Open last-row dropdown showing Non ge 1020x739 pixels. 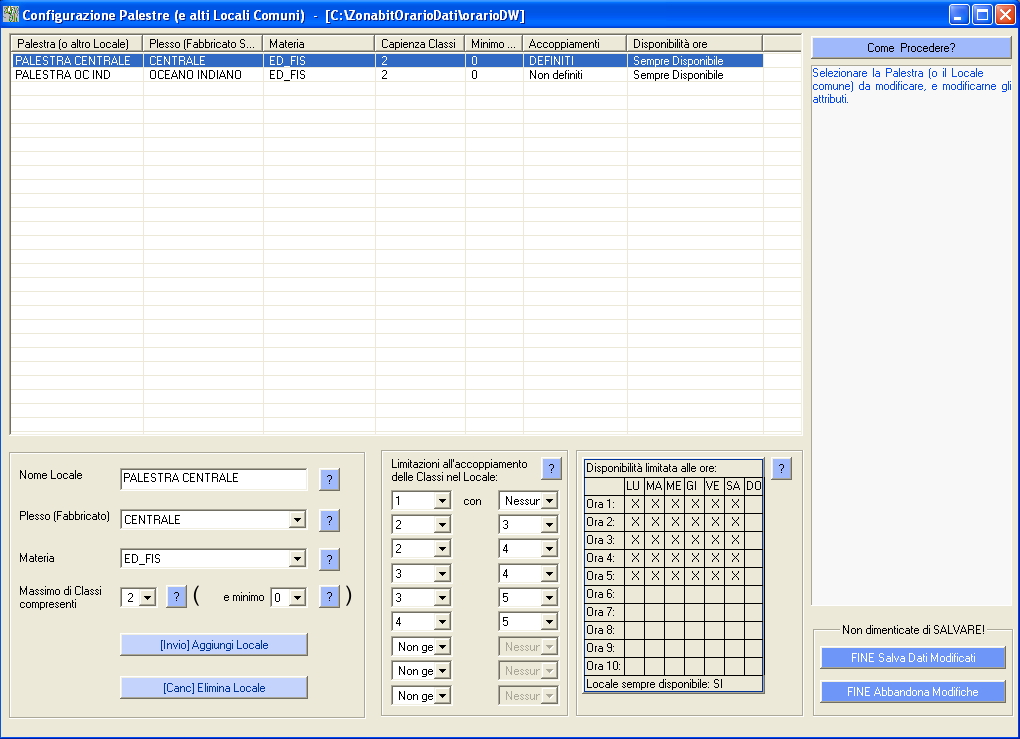point(442,695)
